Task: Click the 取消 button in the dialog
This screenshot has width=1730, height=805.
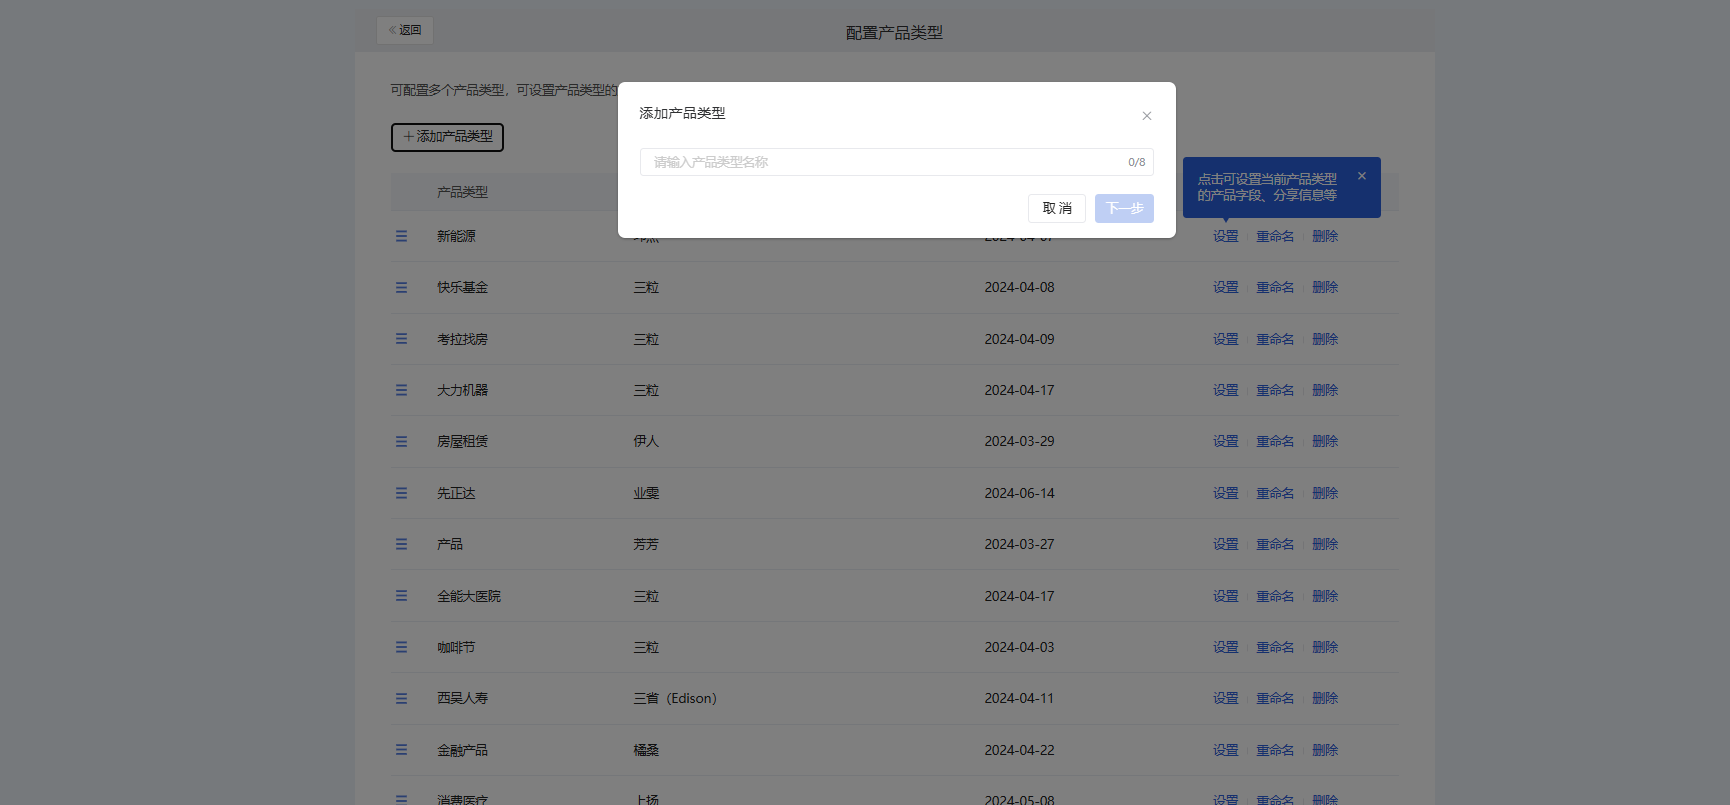Action: (x=1057, y=208)
